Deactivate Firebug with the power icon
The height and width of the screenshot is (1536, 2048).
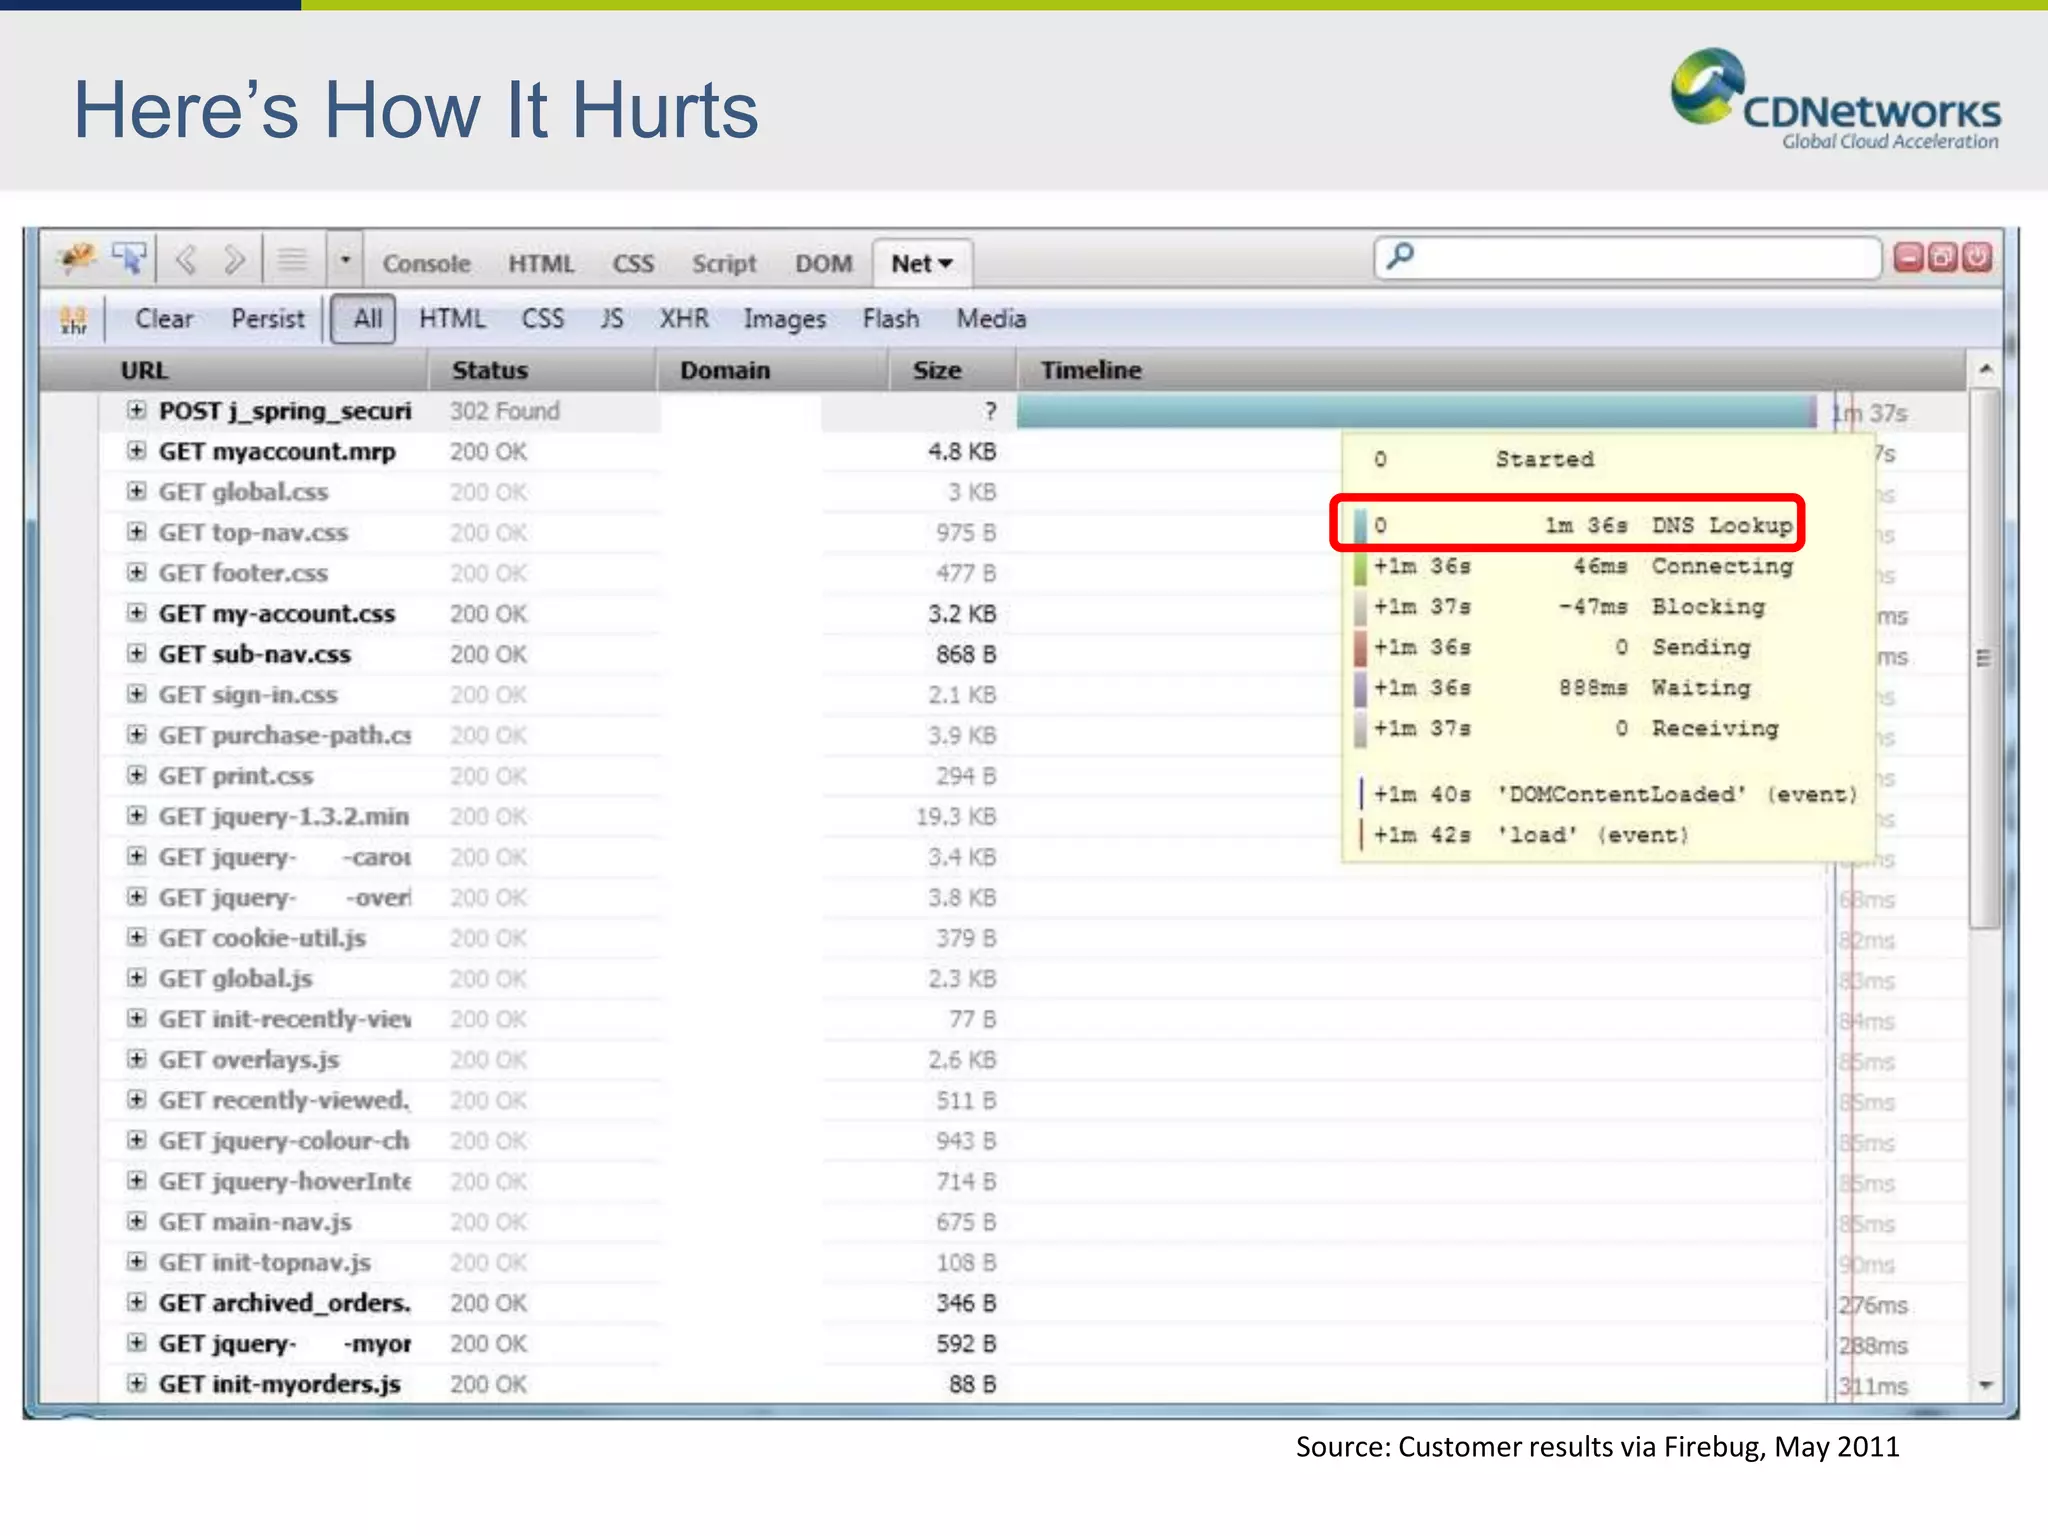point(1977,258)
